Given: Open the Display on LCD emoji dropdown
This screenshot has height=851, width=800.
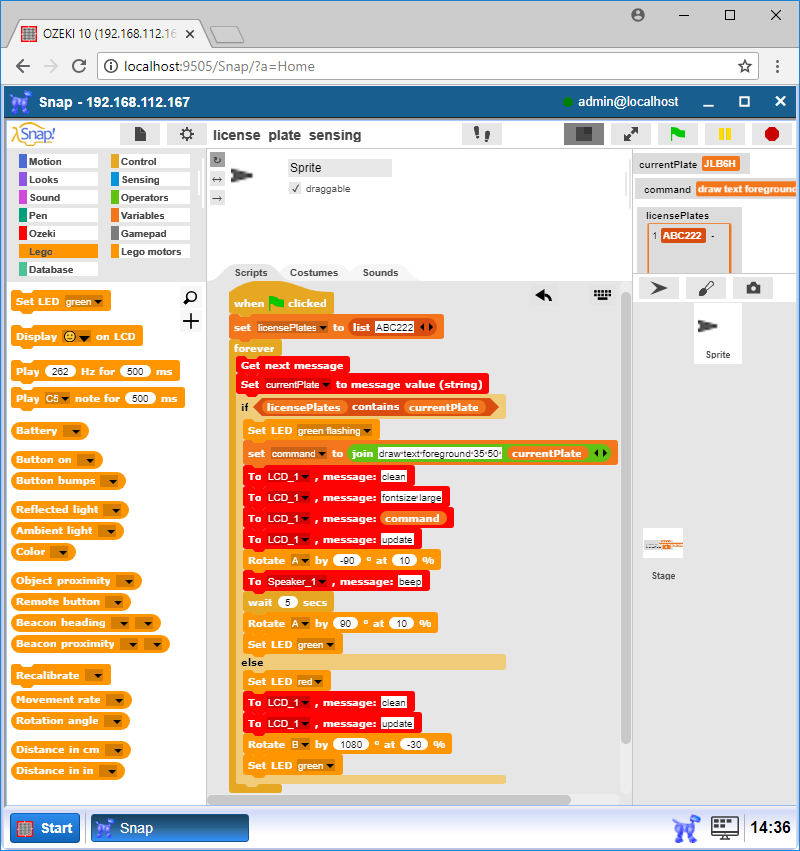Looking at the screenshot, I should tap(85, 338).
